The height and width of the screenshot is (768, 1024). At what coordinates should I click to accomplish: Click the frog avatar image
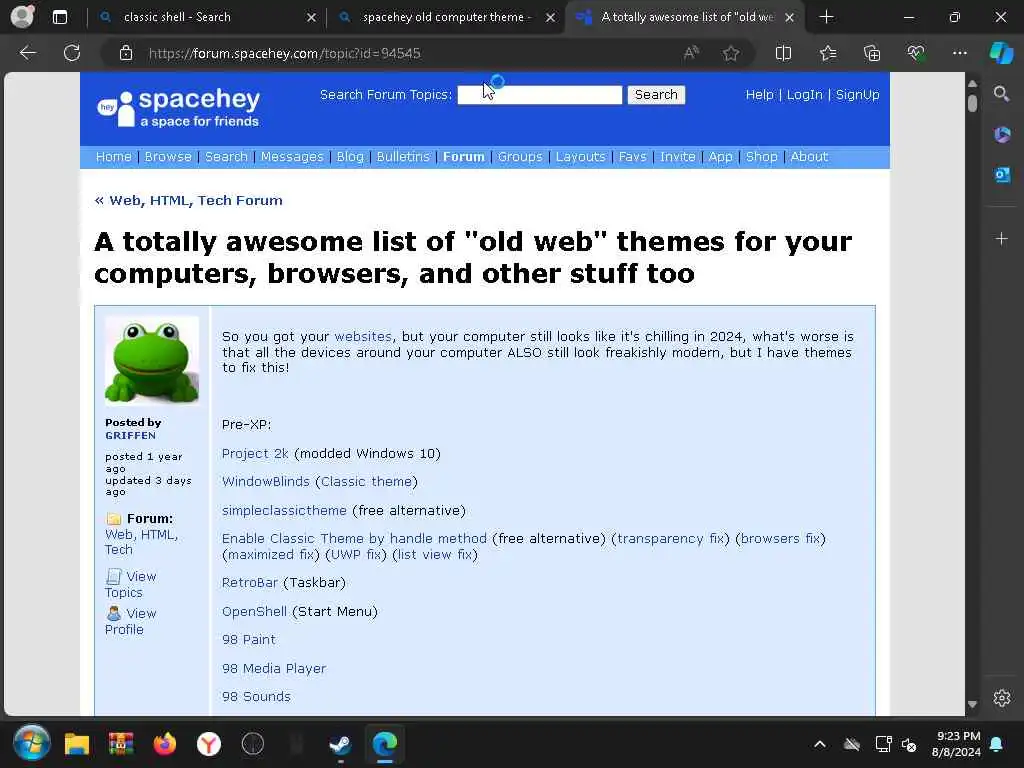click(x=152, y=360)
